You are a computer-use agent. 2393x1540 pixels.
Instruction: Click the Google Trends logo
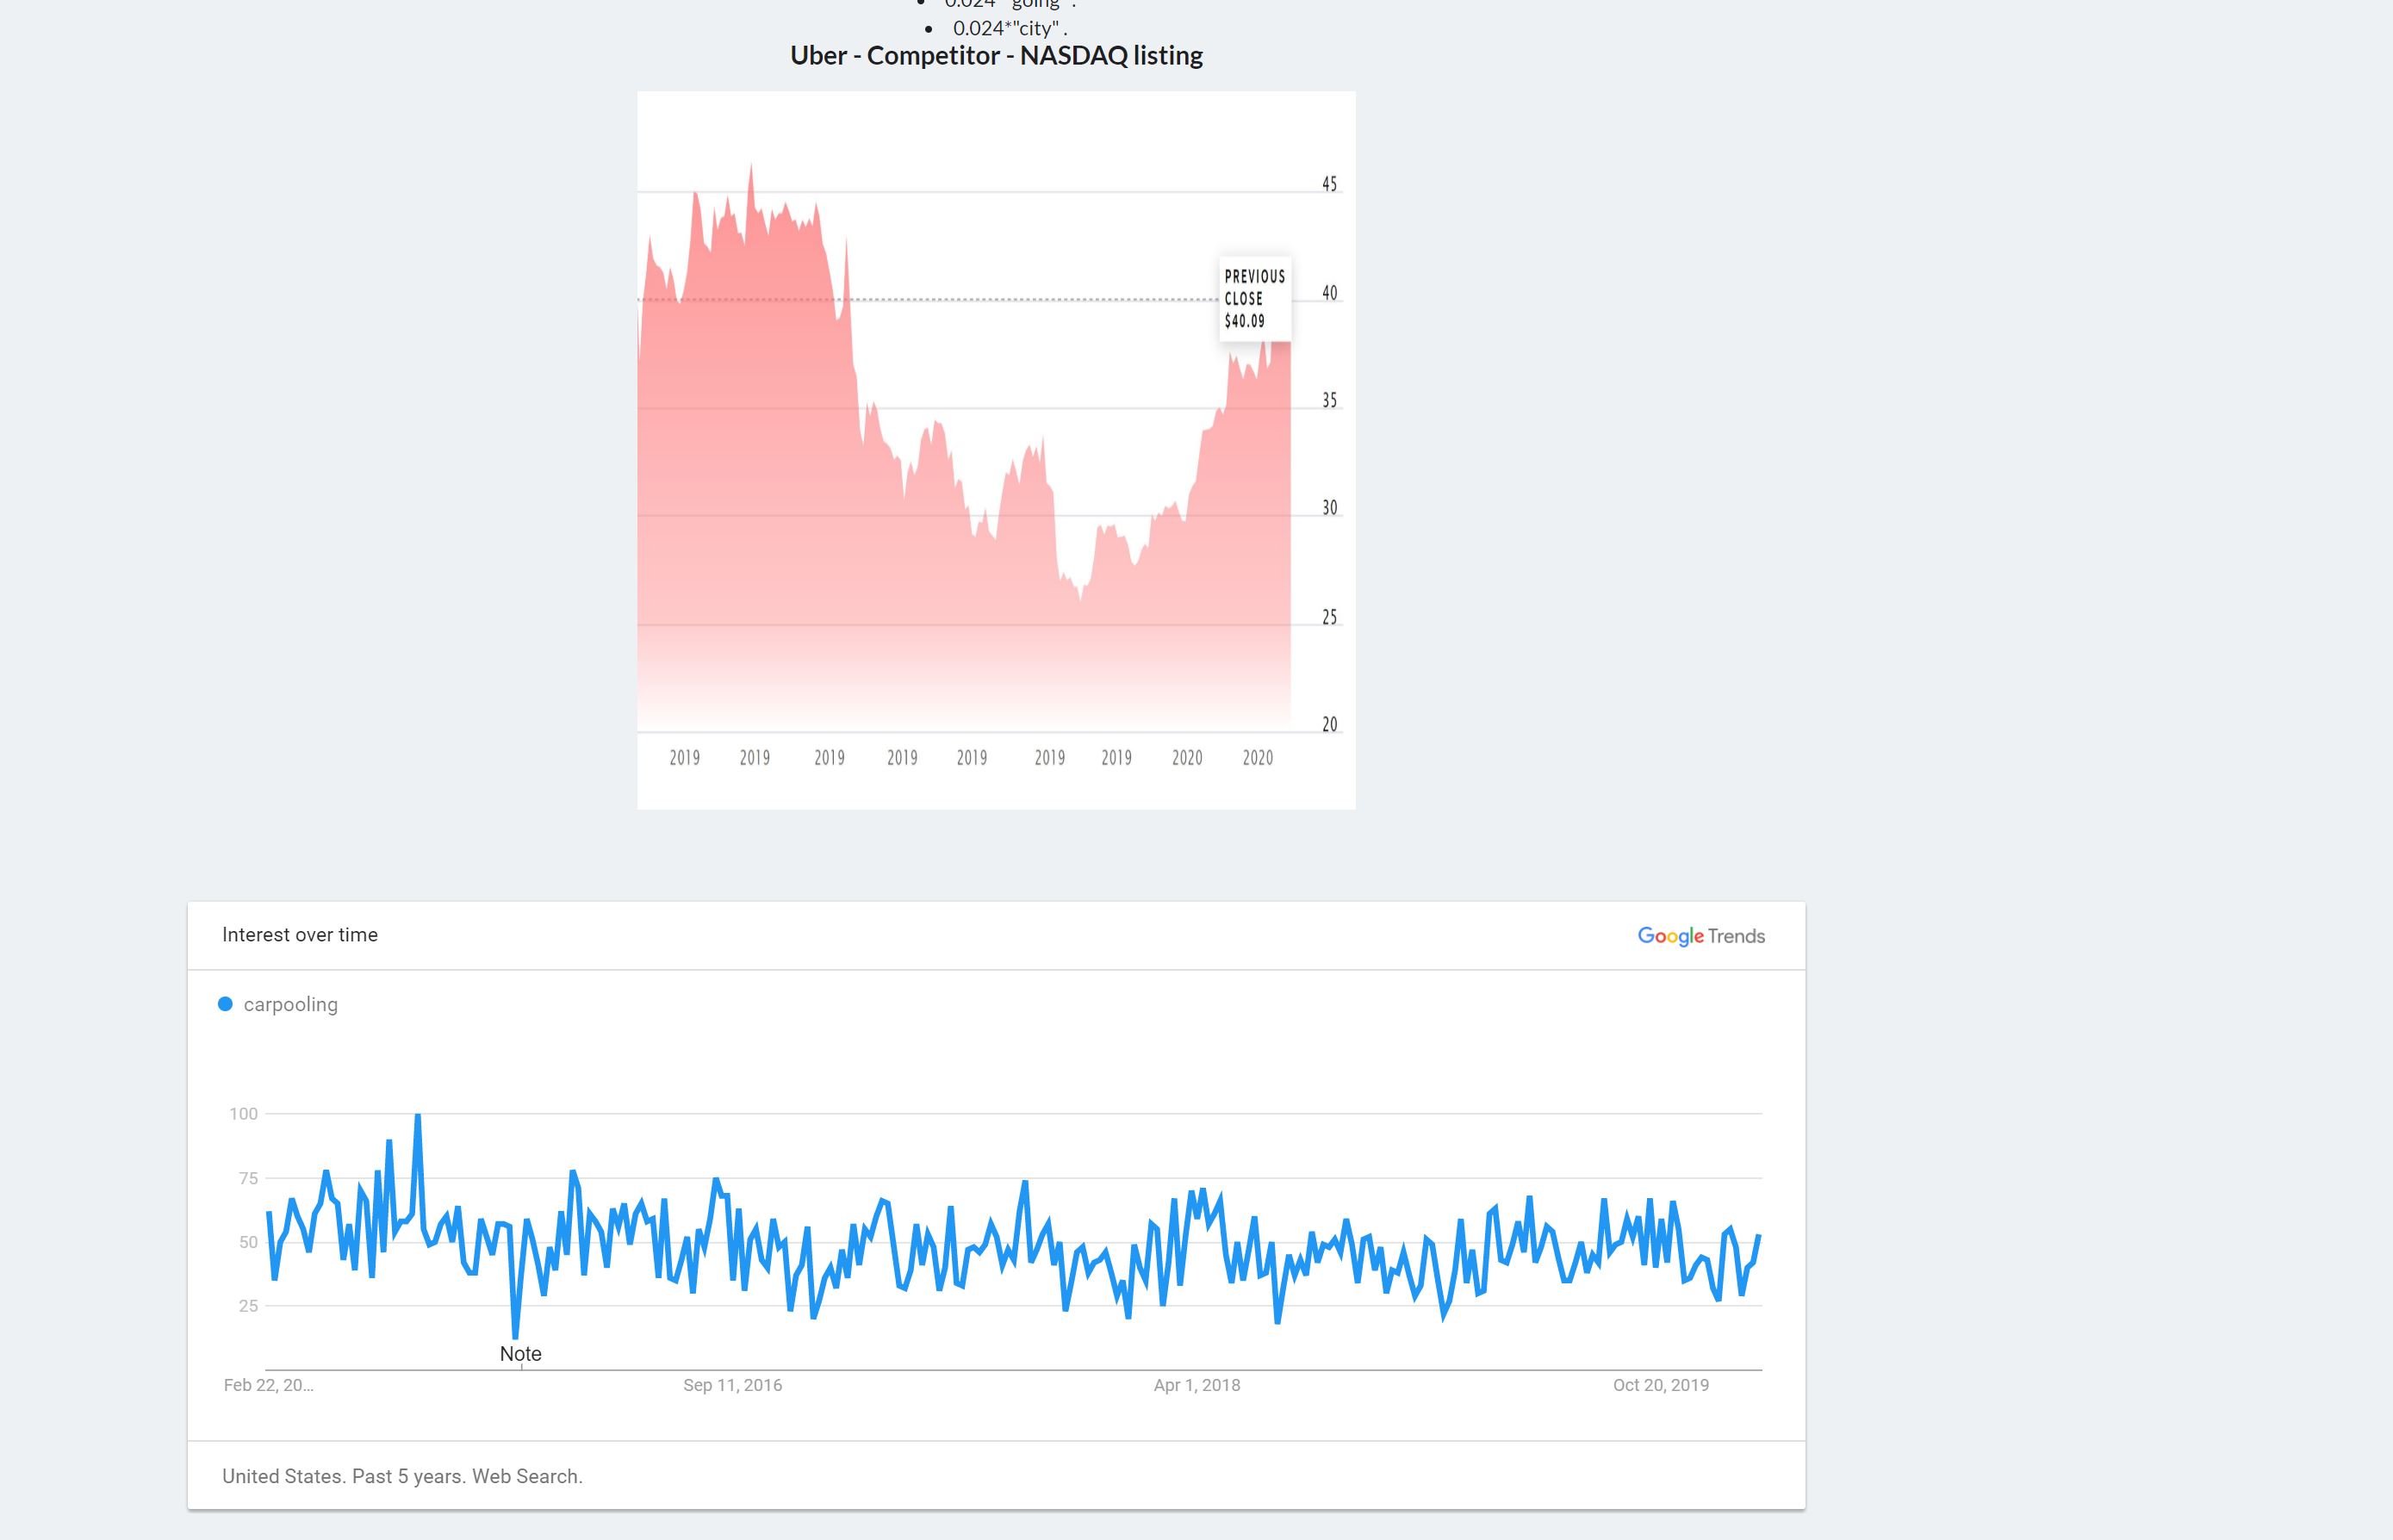coord(1700,936)
